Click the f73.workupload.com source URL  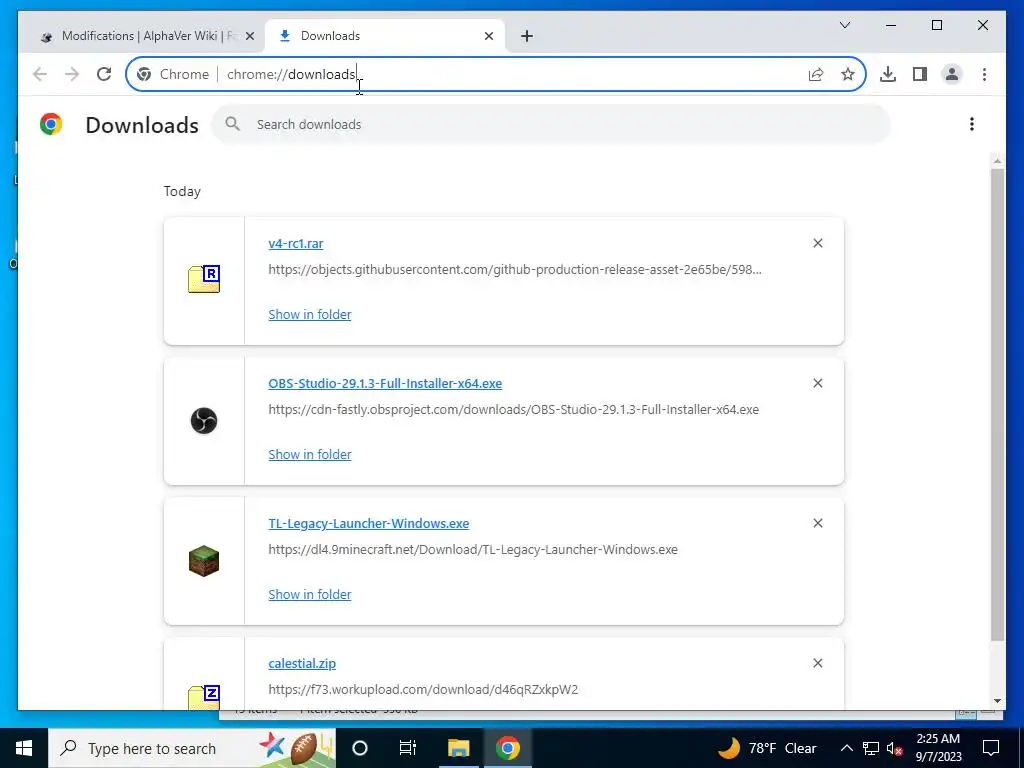(x=423, y=690)
